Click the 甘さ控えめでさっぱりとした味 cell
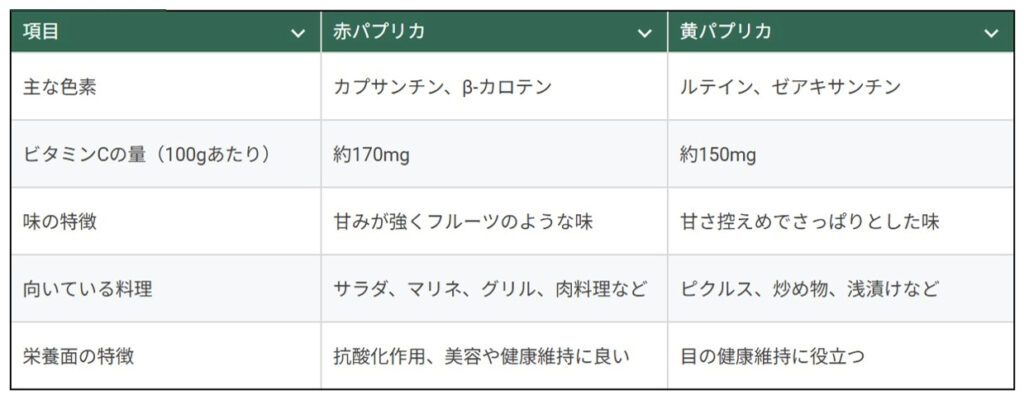Viewport: 1024px width, 400px height. 809,222
